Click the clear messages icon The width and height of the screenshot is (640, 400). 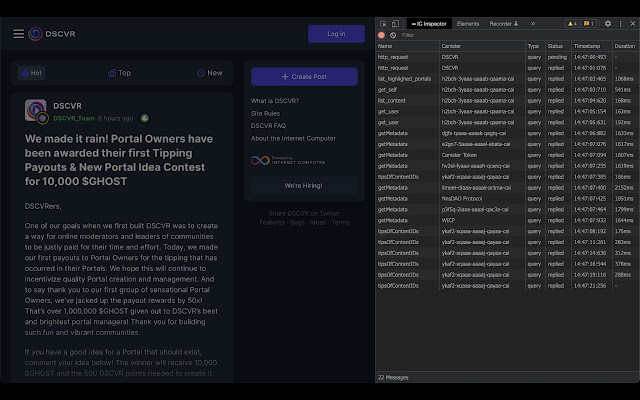coord(393,36)
